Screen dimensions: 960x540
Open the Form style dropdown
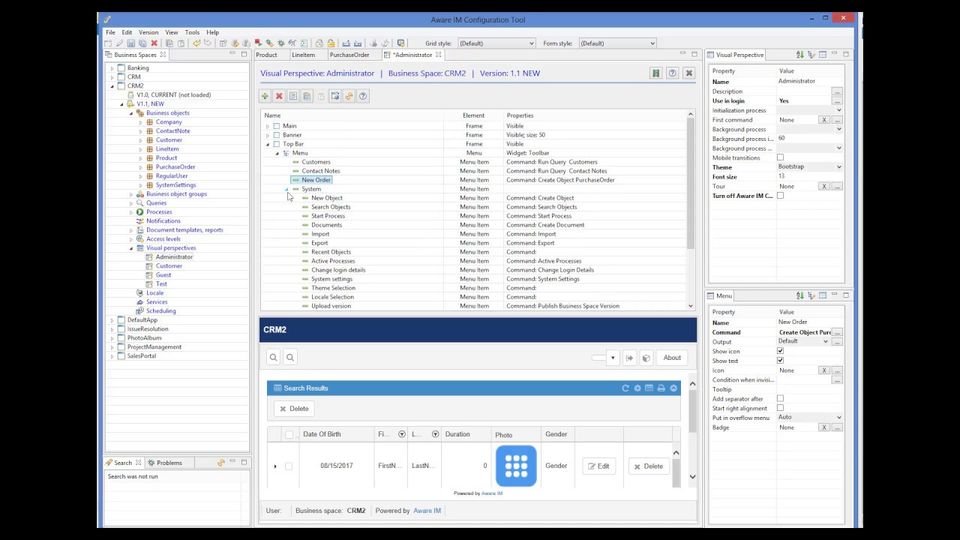pos(617,43)
